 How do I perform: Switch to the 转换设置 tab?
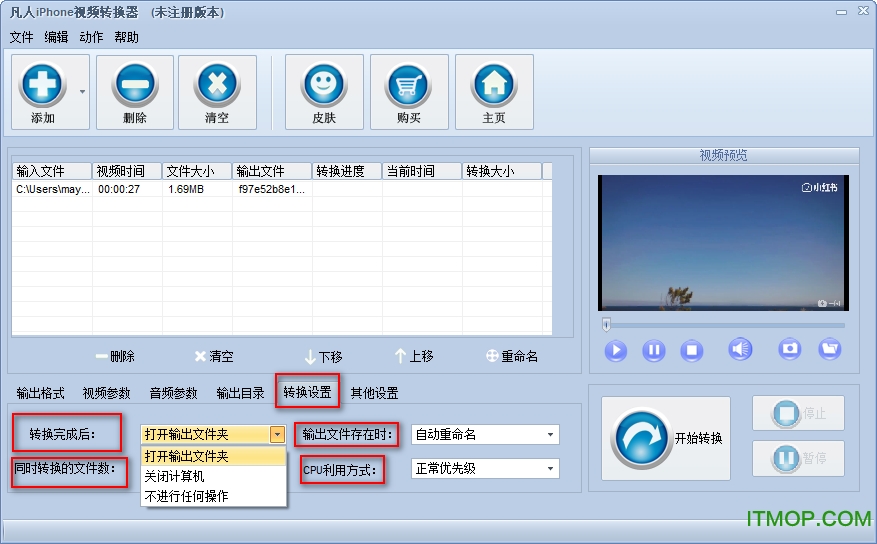307,392
